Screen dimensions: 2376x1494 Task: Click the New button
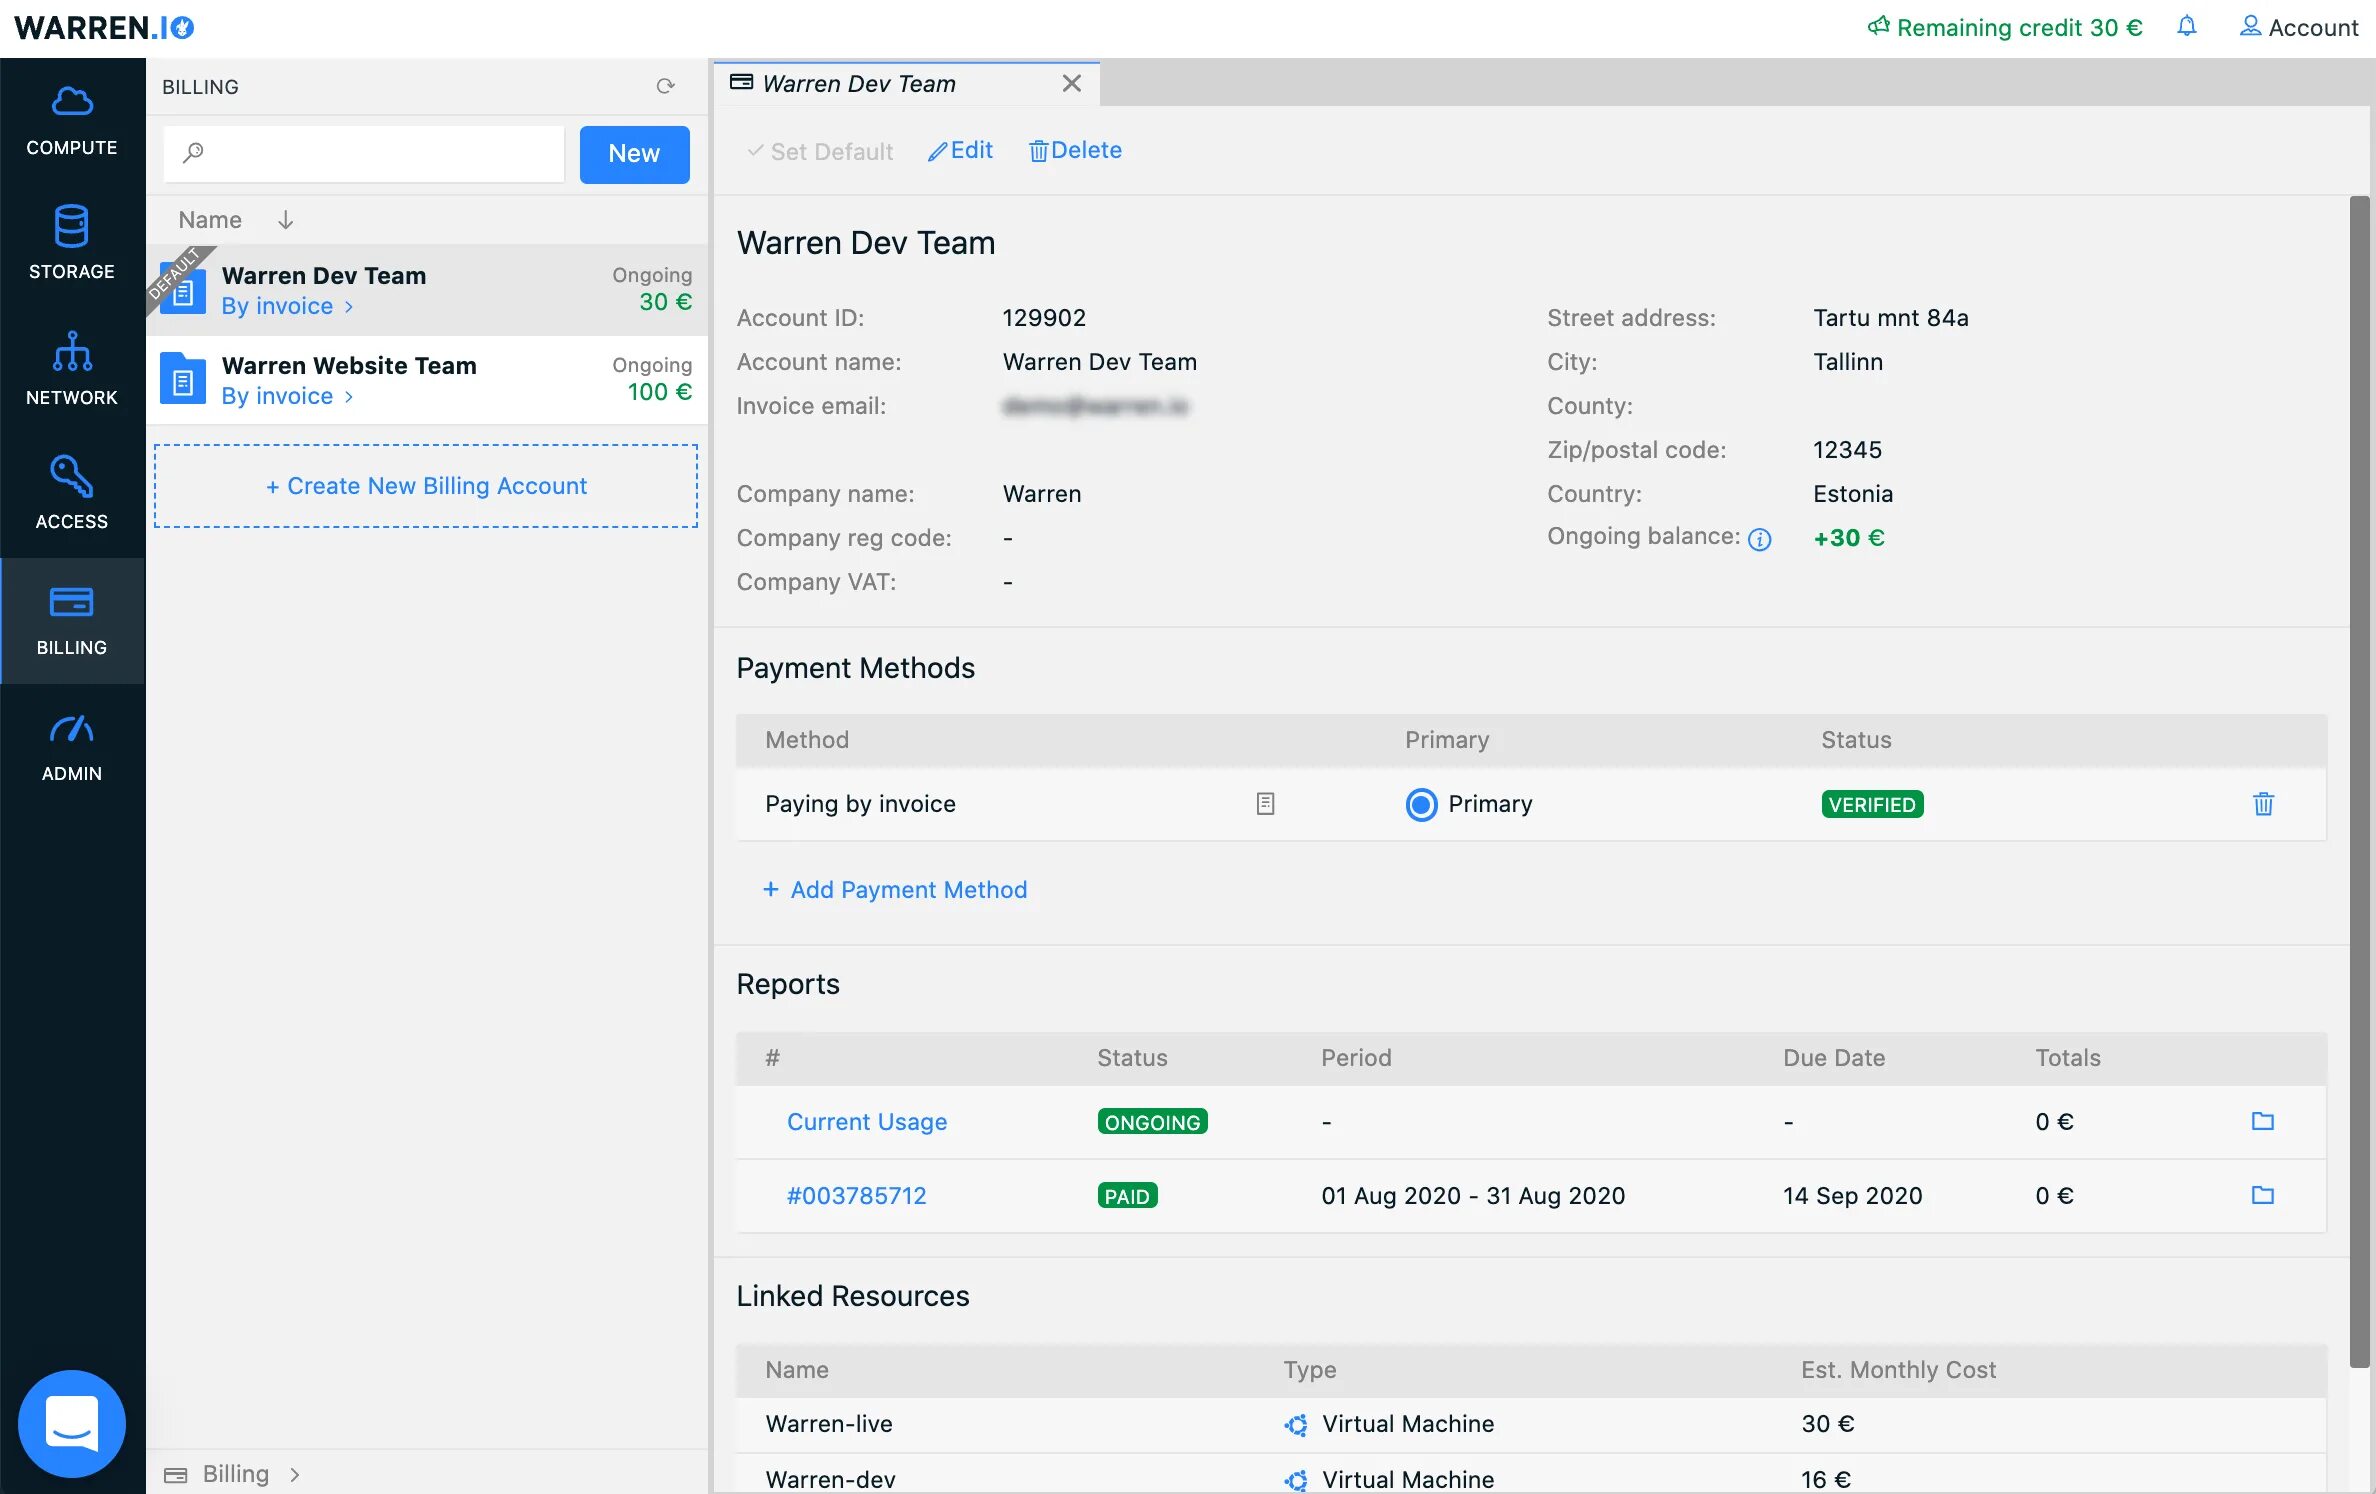pos(634,154)
